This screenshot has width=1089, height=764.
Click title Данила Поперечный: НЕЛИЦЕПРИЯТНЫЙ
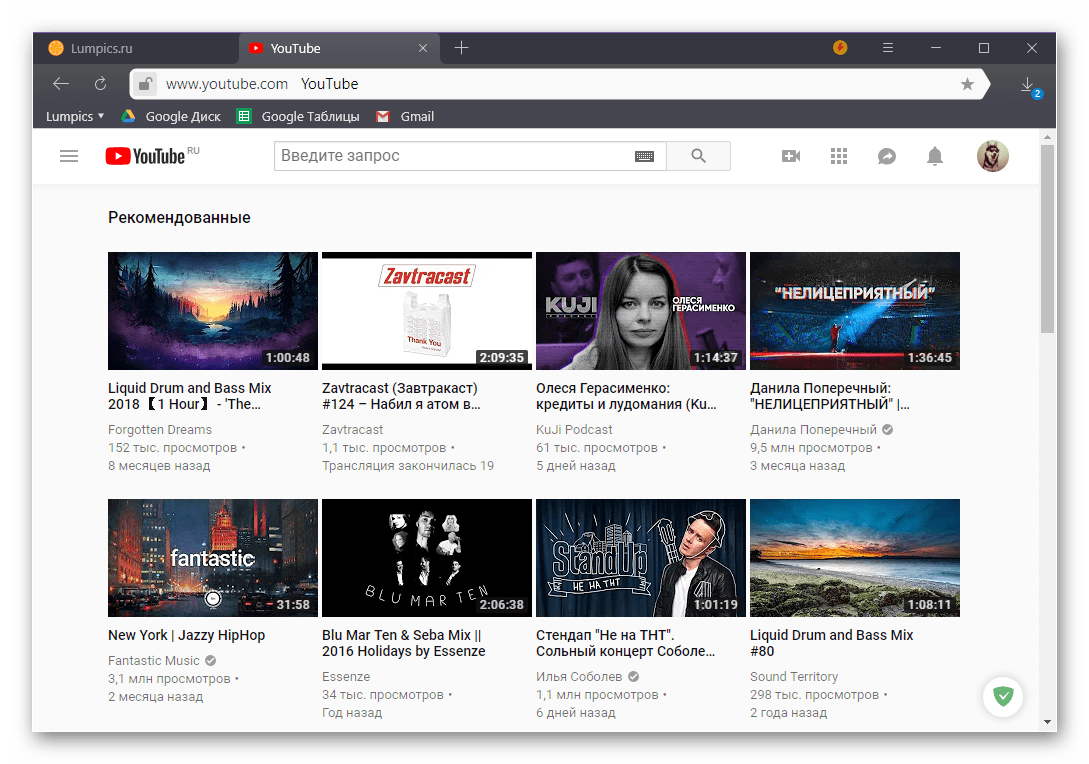click(x=829, y=396)
